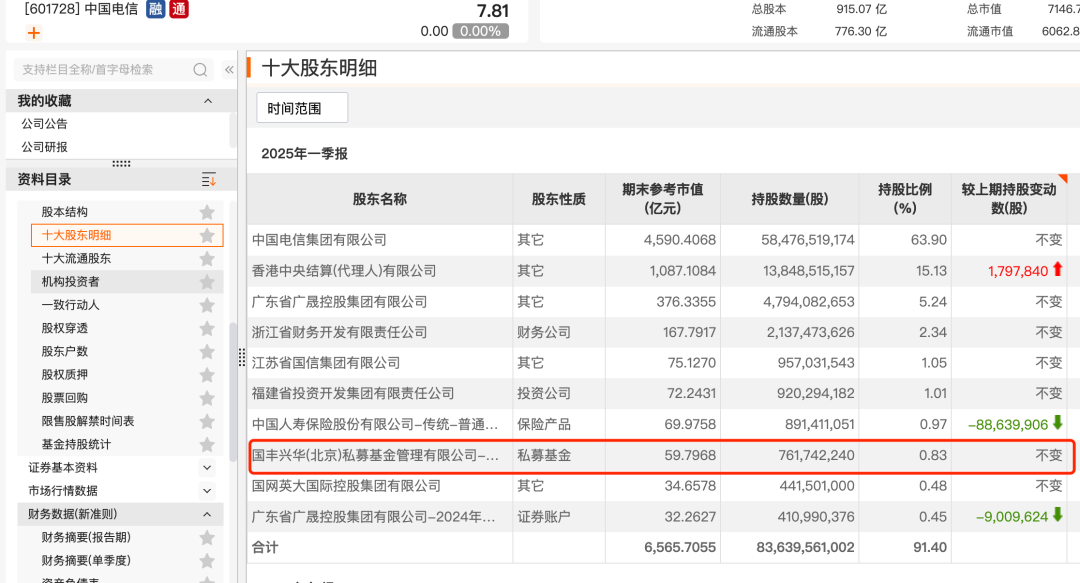The width and height of the screenshot is (1080, 583).
Task: Star the 基金持股统计 entry
Action: pos(207,445)
